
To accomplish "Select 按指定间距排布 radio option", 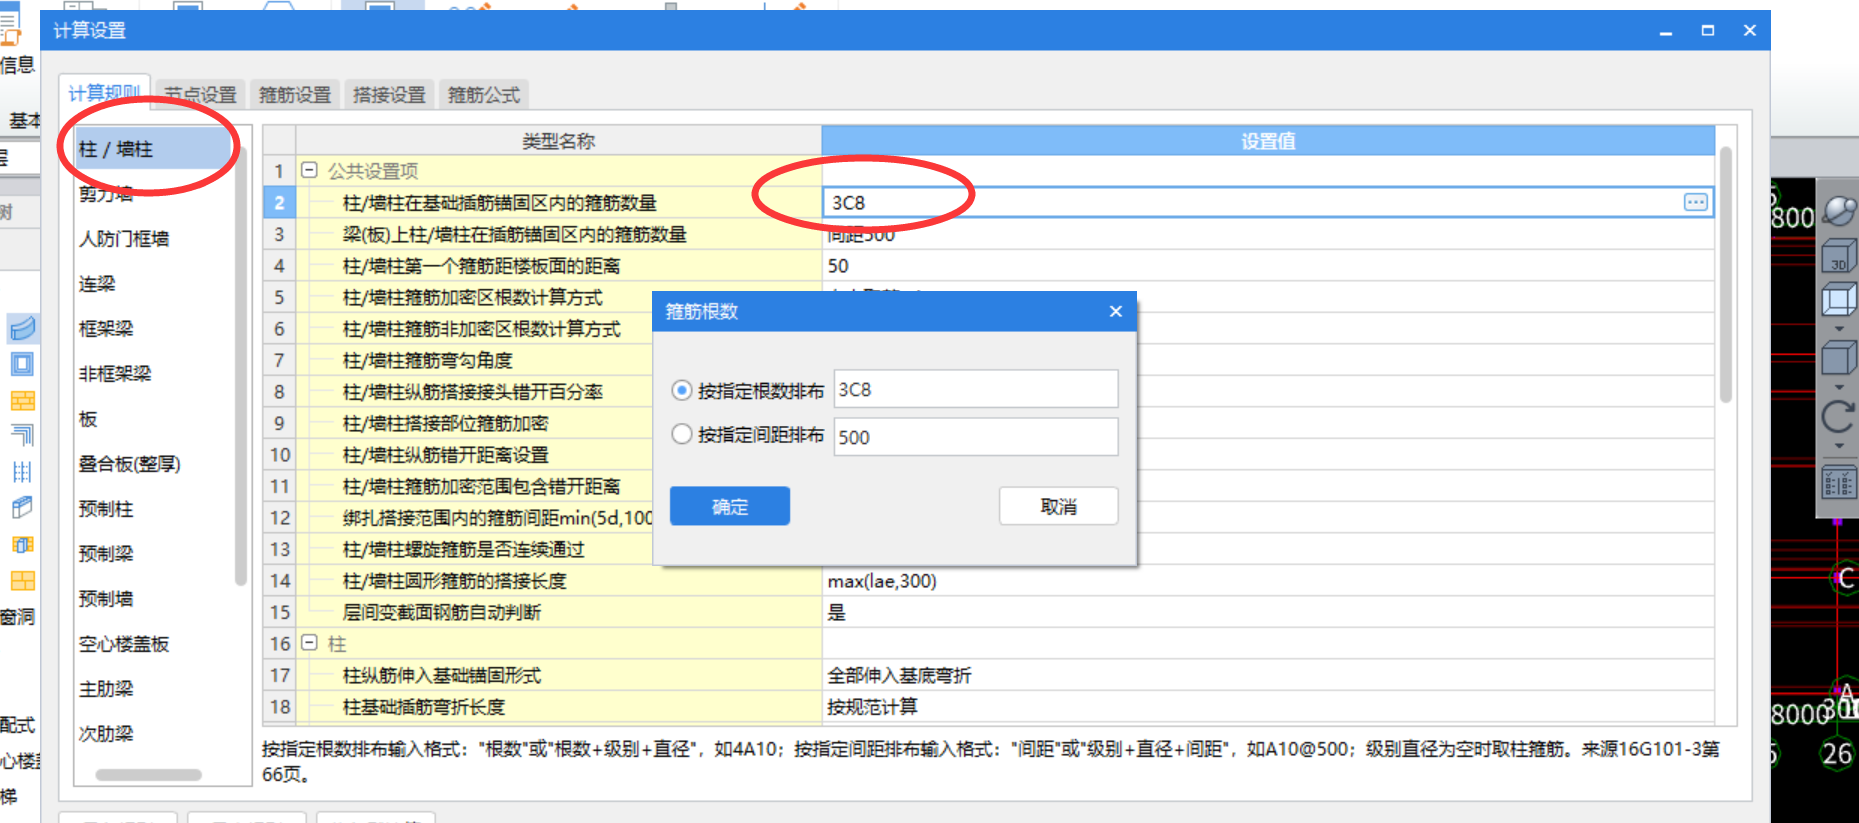I will (x=681, y=434).
